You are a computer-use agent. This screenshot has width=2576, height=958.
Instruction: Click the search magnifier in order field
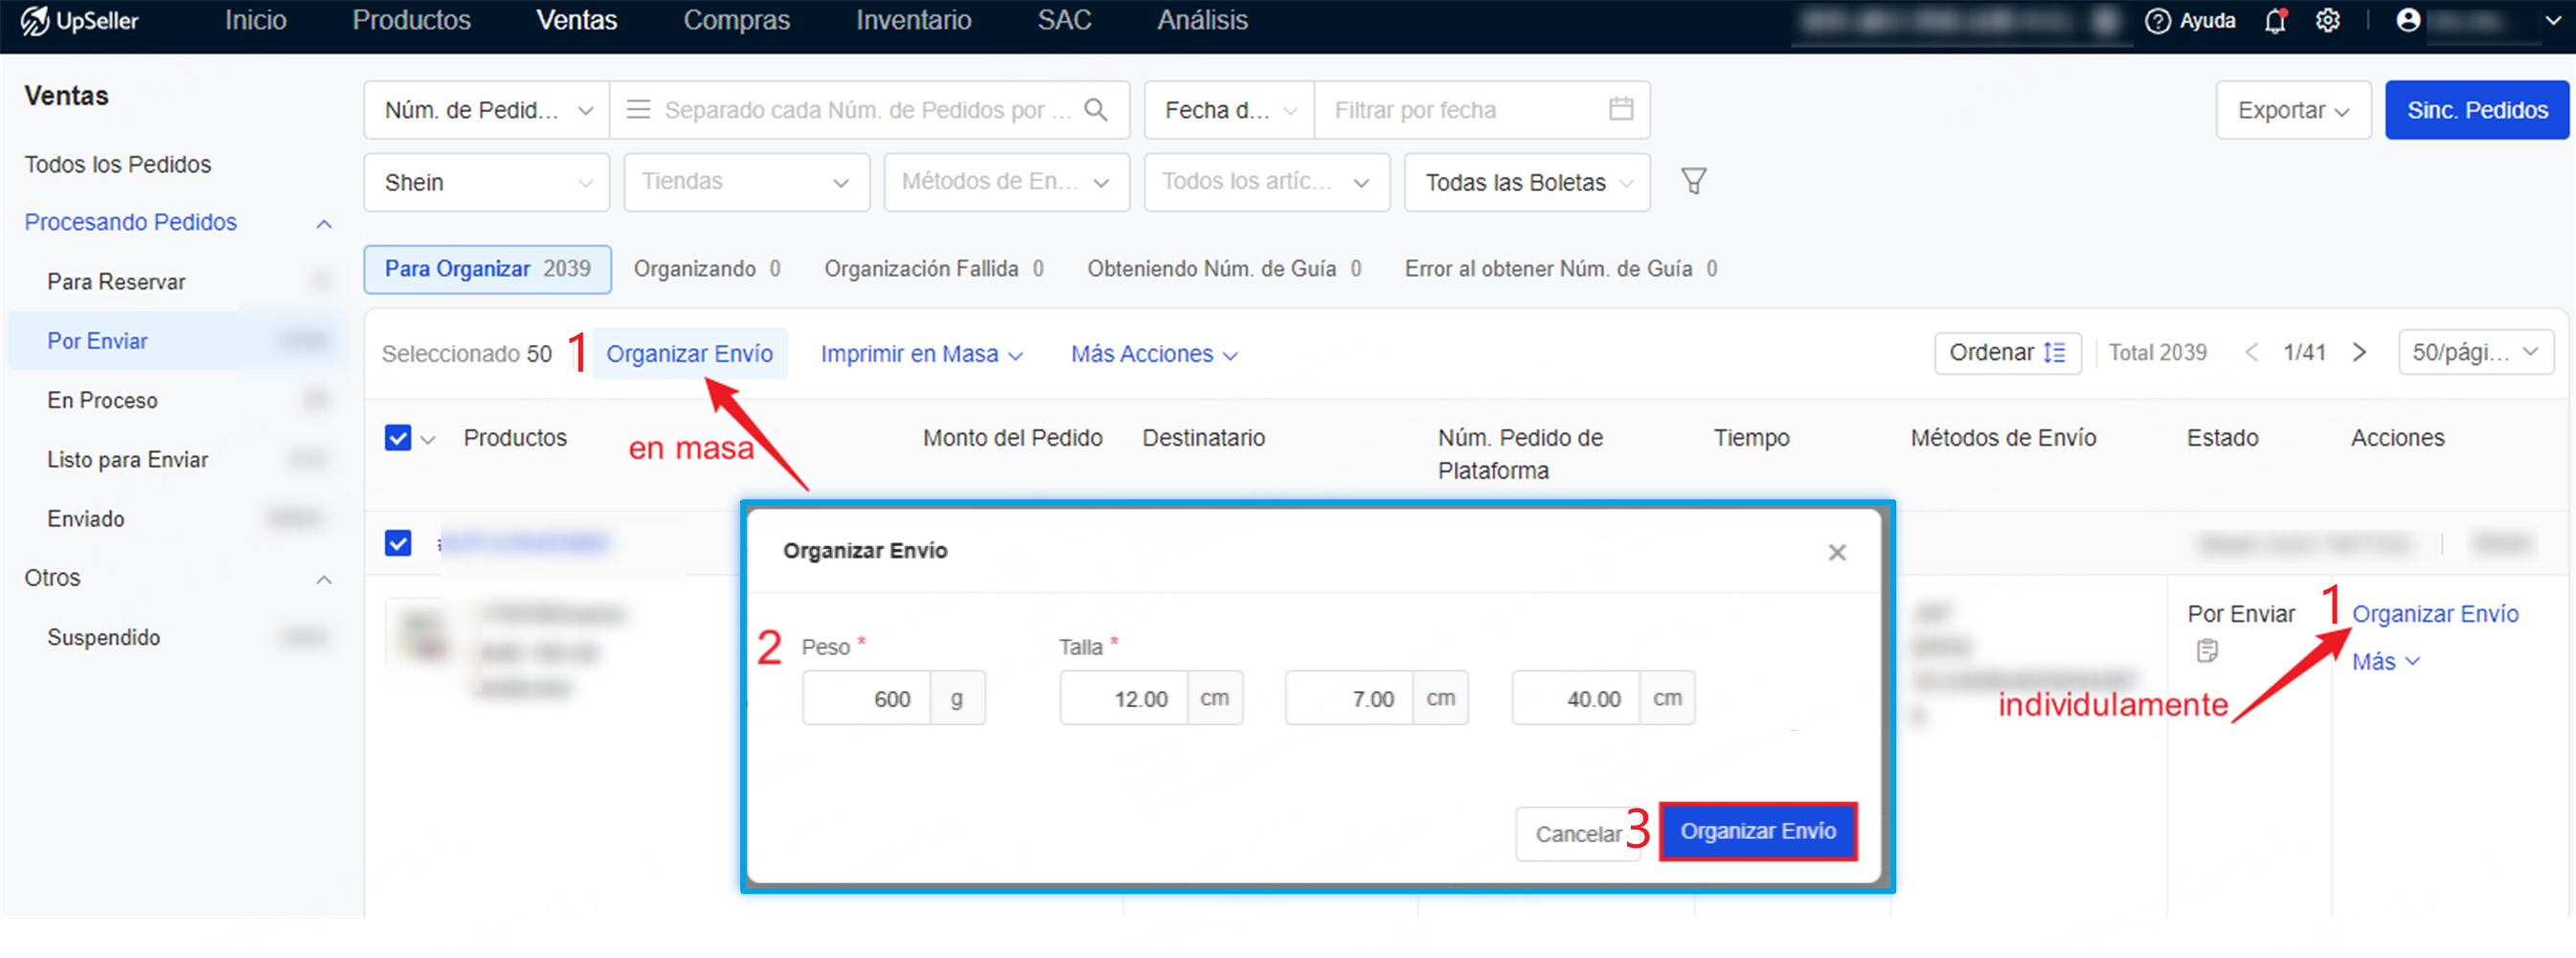pos(1096,110)
